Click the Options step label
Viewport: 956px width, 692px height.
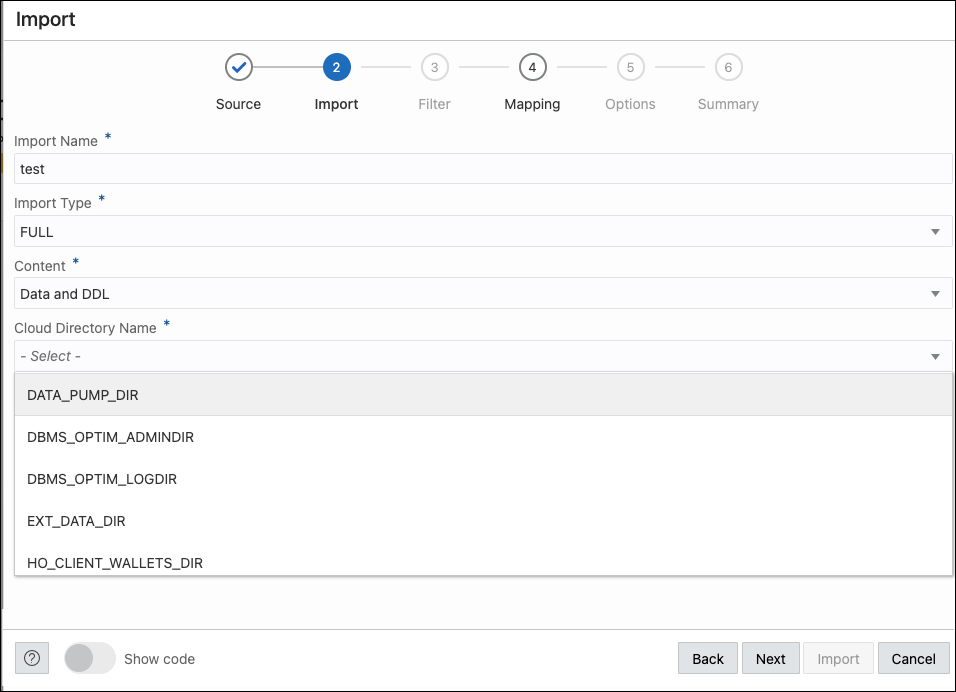630,104
